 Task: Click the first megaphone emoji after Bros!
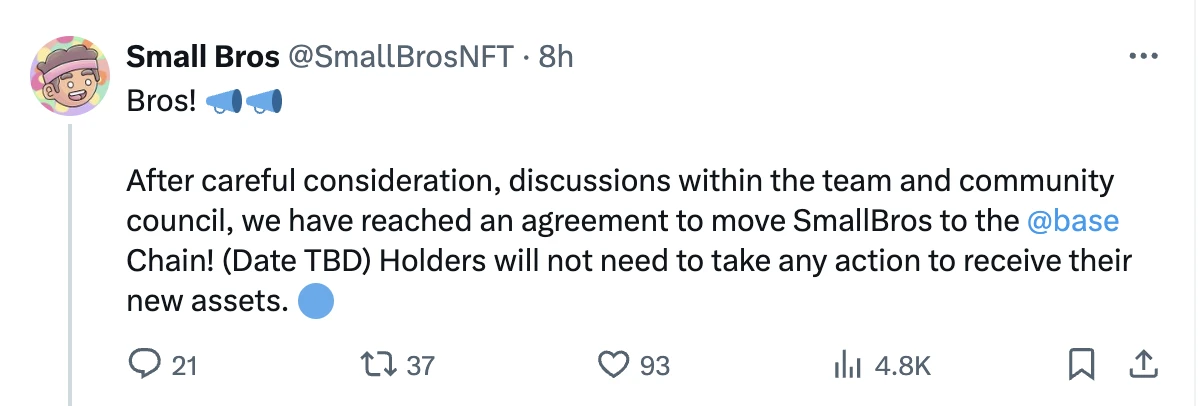coord(223,102)
